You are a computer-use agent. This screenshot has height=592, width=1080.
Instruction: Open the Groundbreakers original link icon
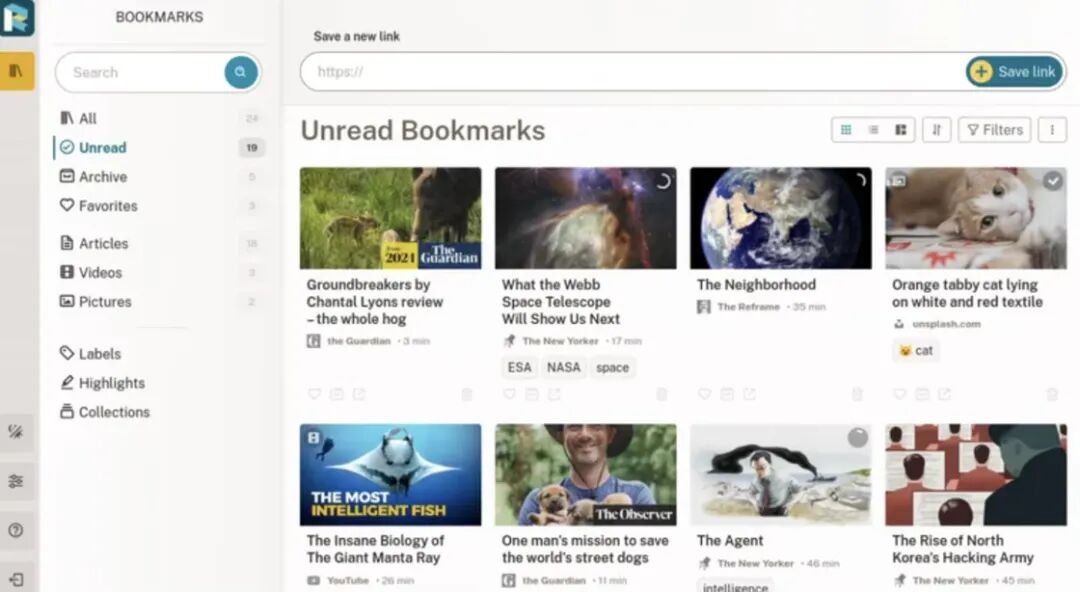(x=359, y=394)
